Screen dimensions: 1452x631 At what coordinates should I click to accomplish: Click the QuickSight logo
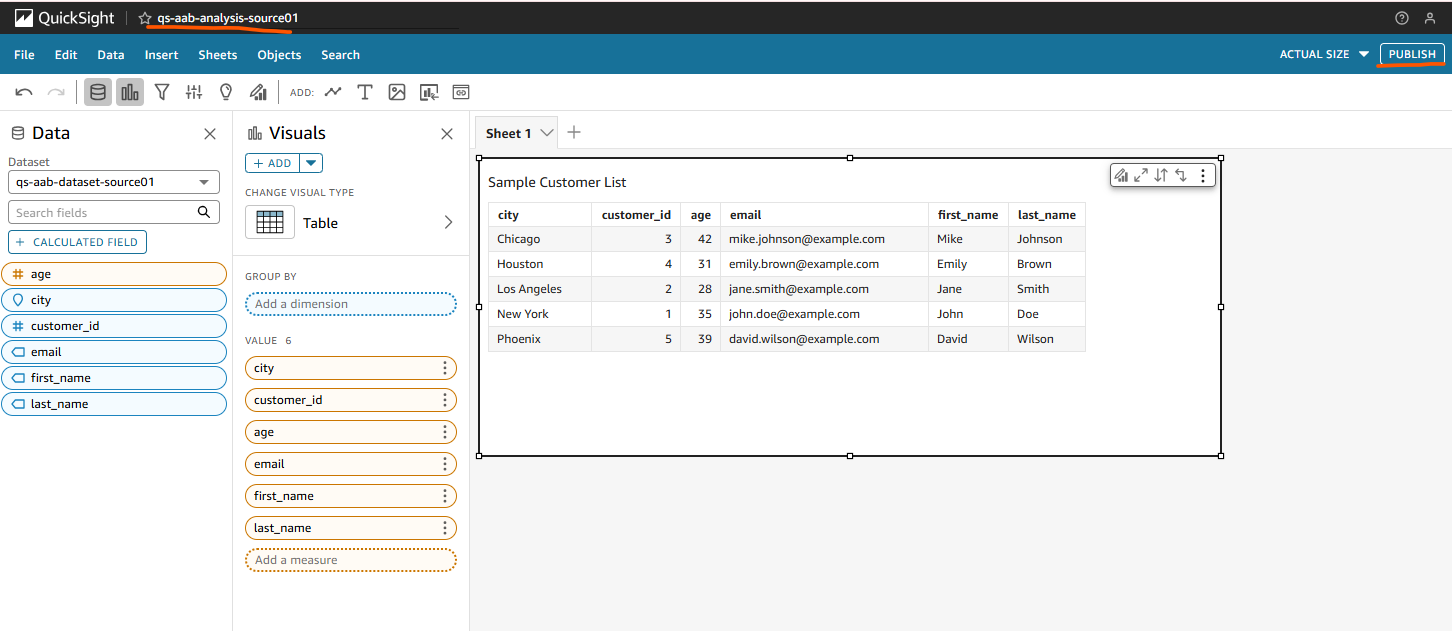[64, 18]
